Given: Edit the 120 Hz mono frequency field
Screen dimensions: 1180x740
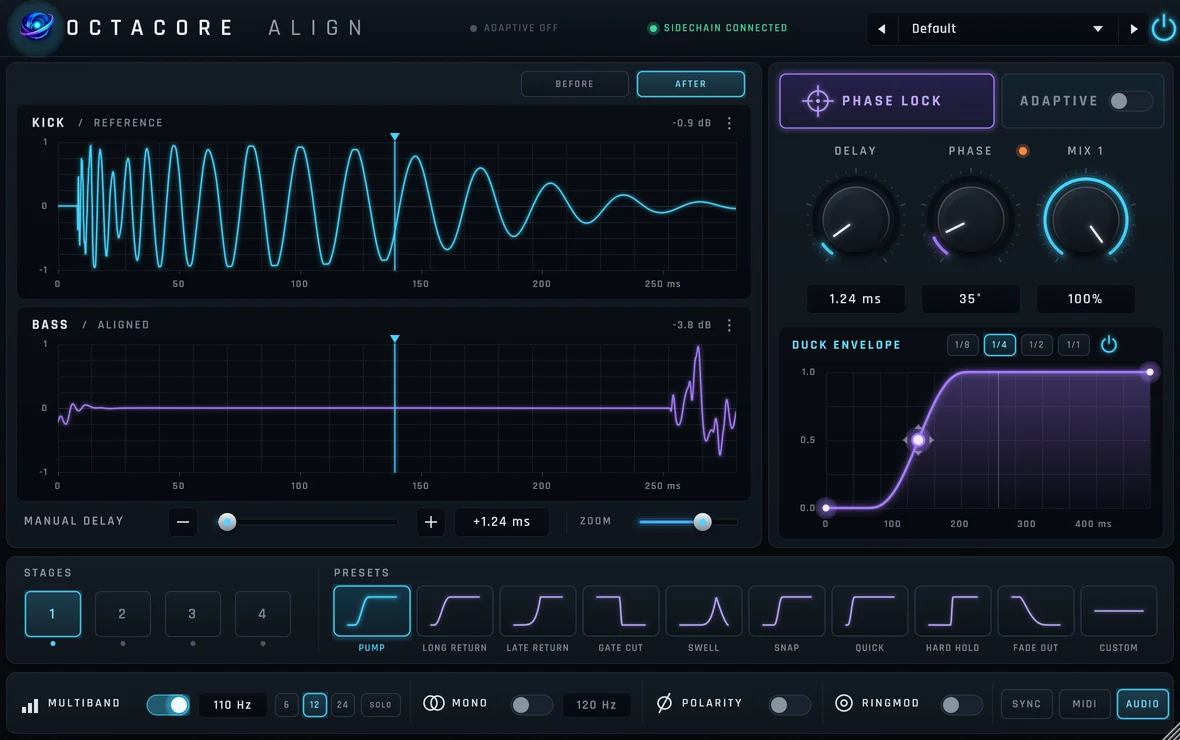Looking at the screenshot, I should coord(596,705).
